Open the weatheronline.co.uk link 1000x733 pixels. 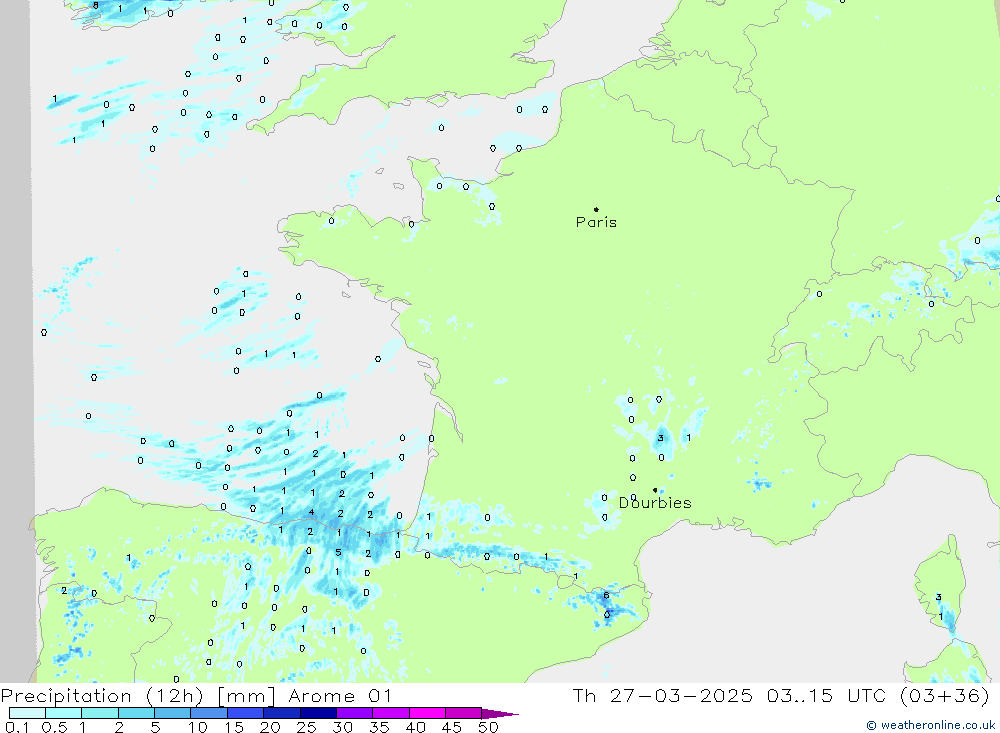(x=930, y=725)
